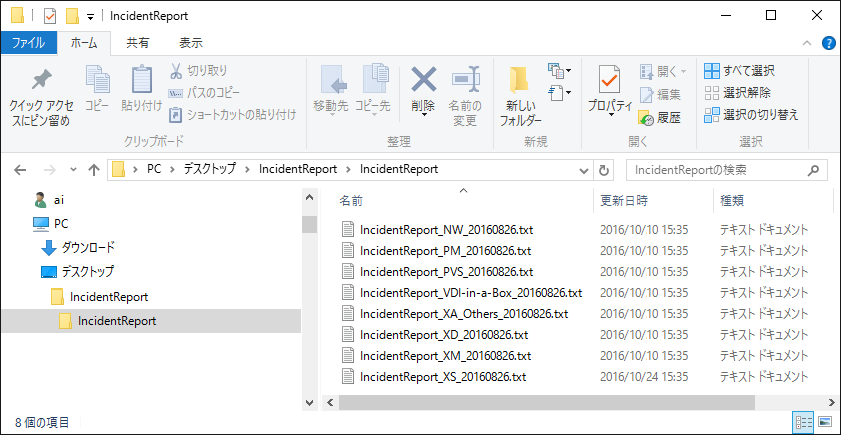
Task: Click the Paste clipboard icon
Action: [x=141, y=81]
